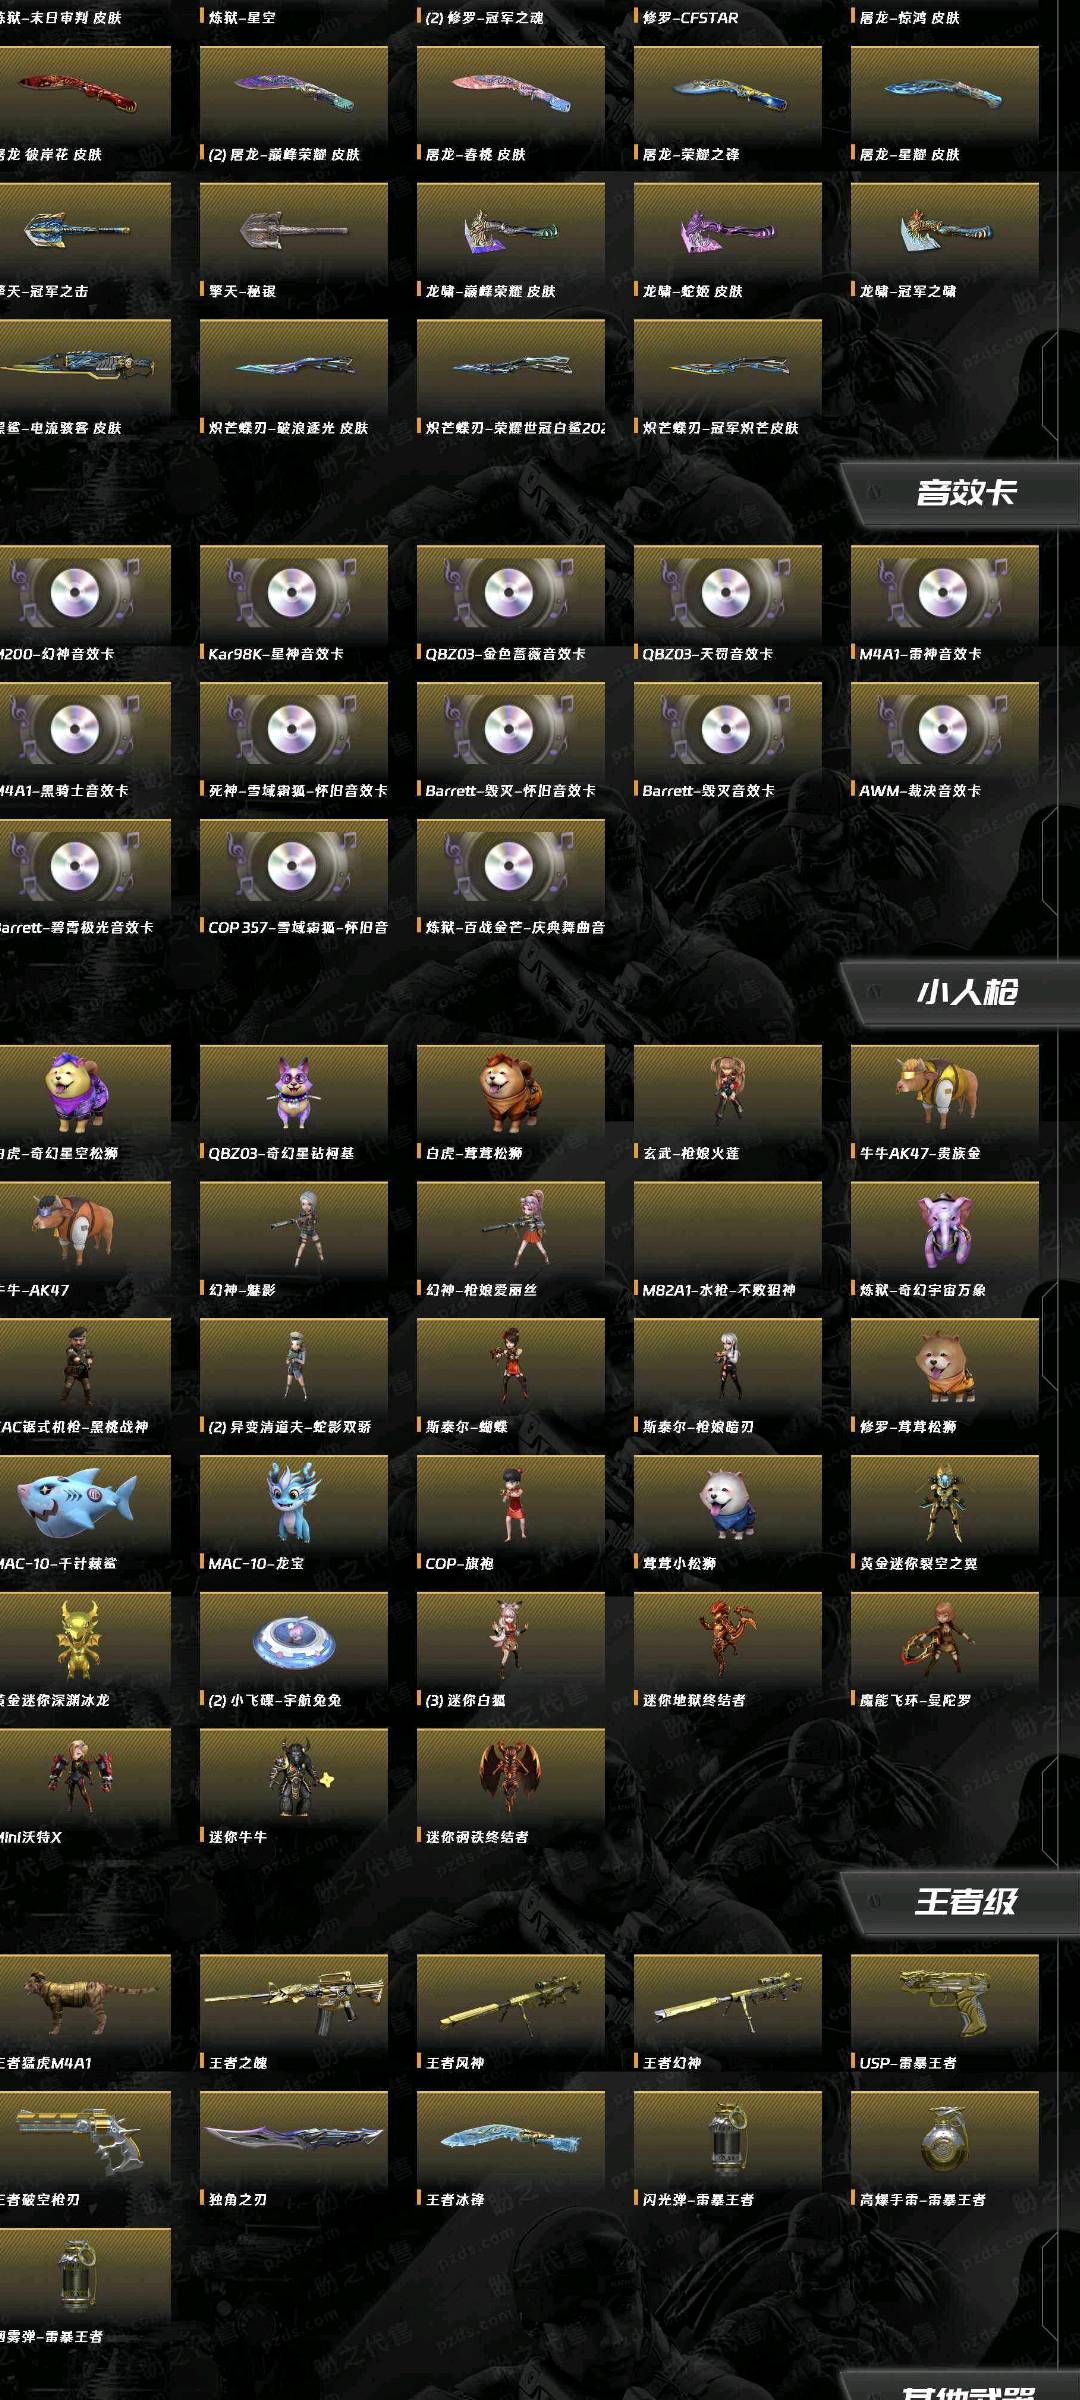Click the 王者之魄 golden rifle
The height and width of the screenshot is (2400, 1080).
point(293,2004)
